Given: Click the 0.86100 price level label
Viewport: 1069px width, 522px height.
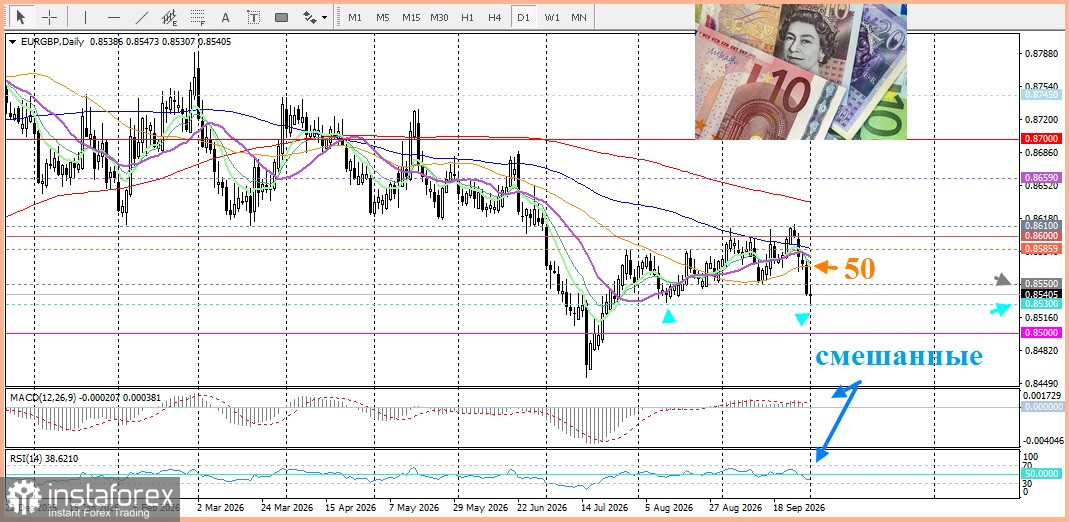Looking at the screenshot, I should 1042,225.
